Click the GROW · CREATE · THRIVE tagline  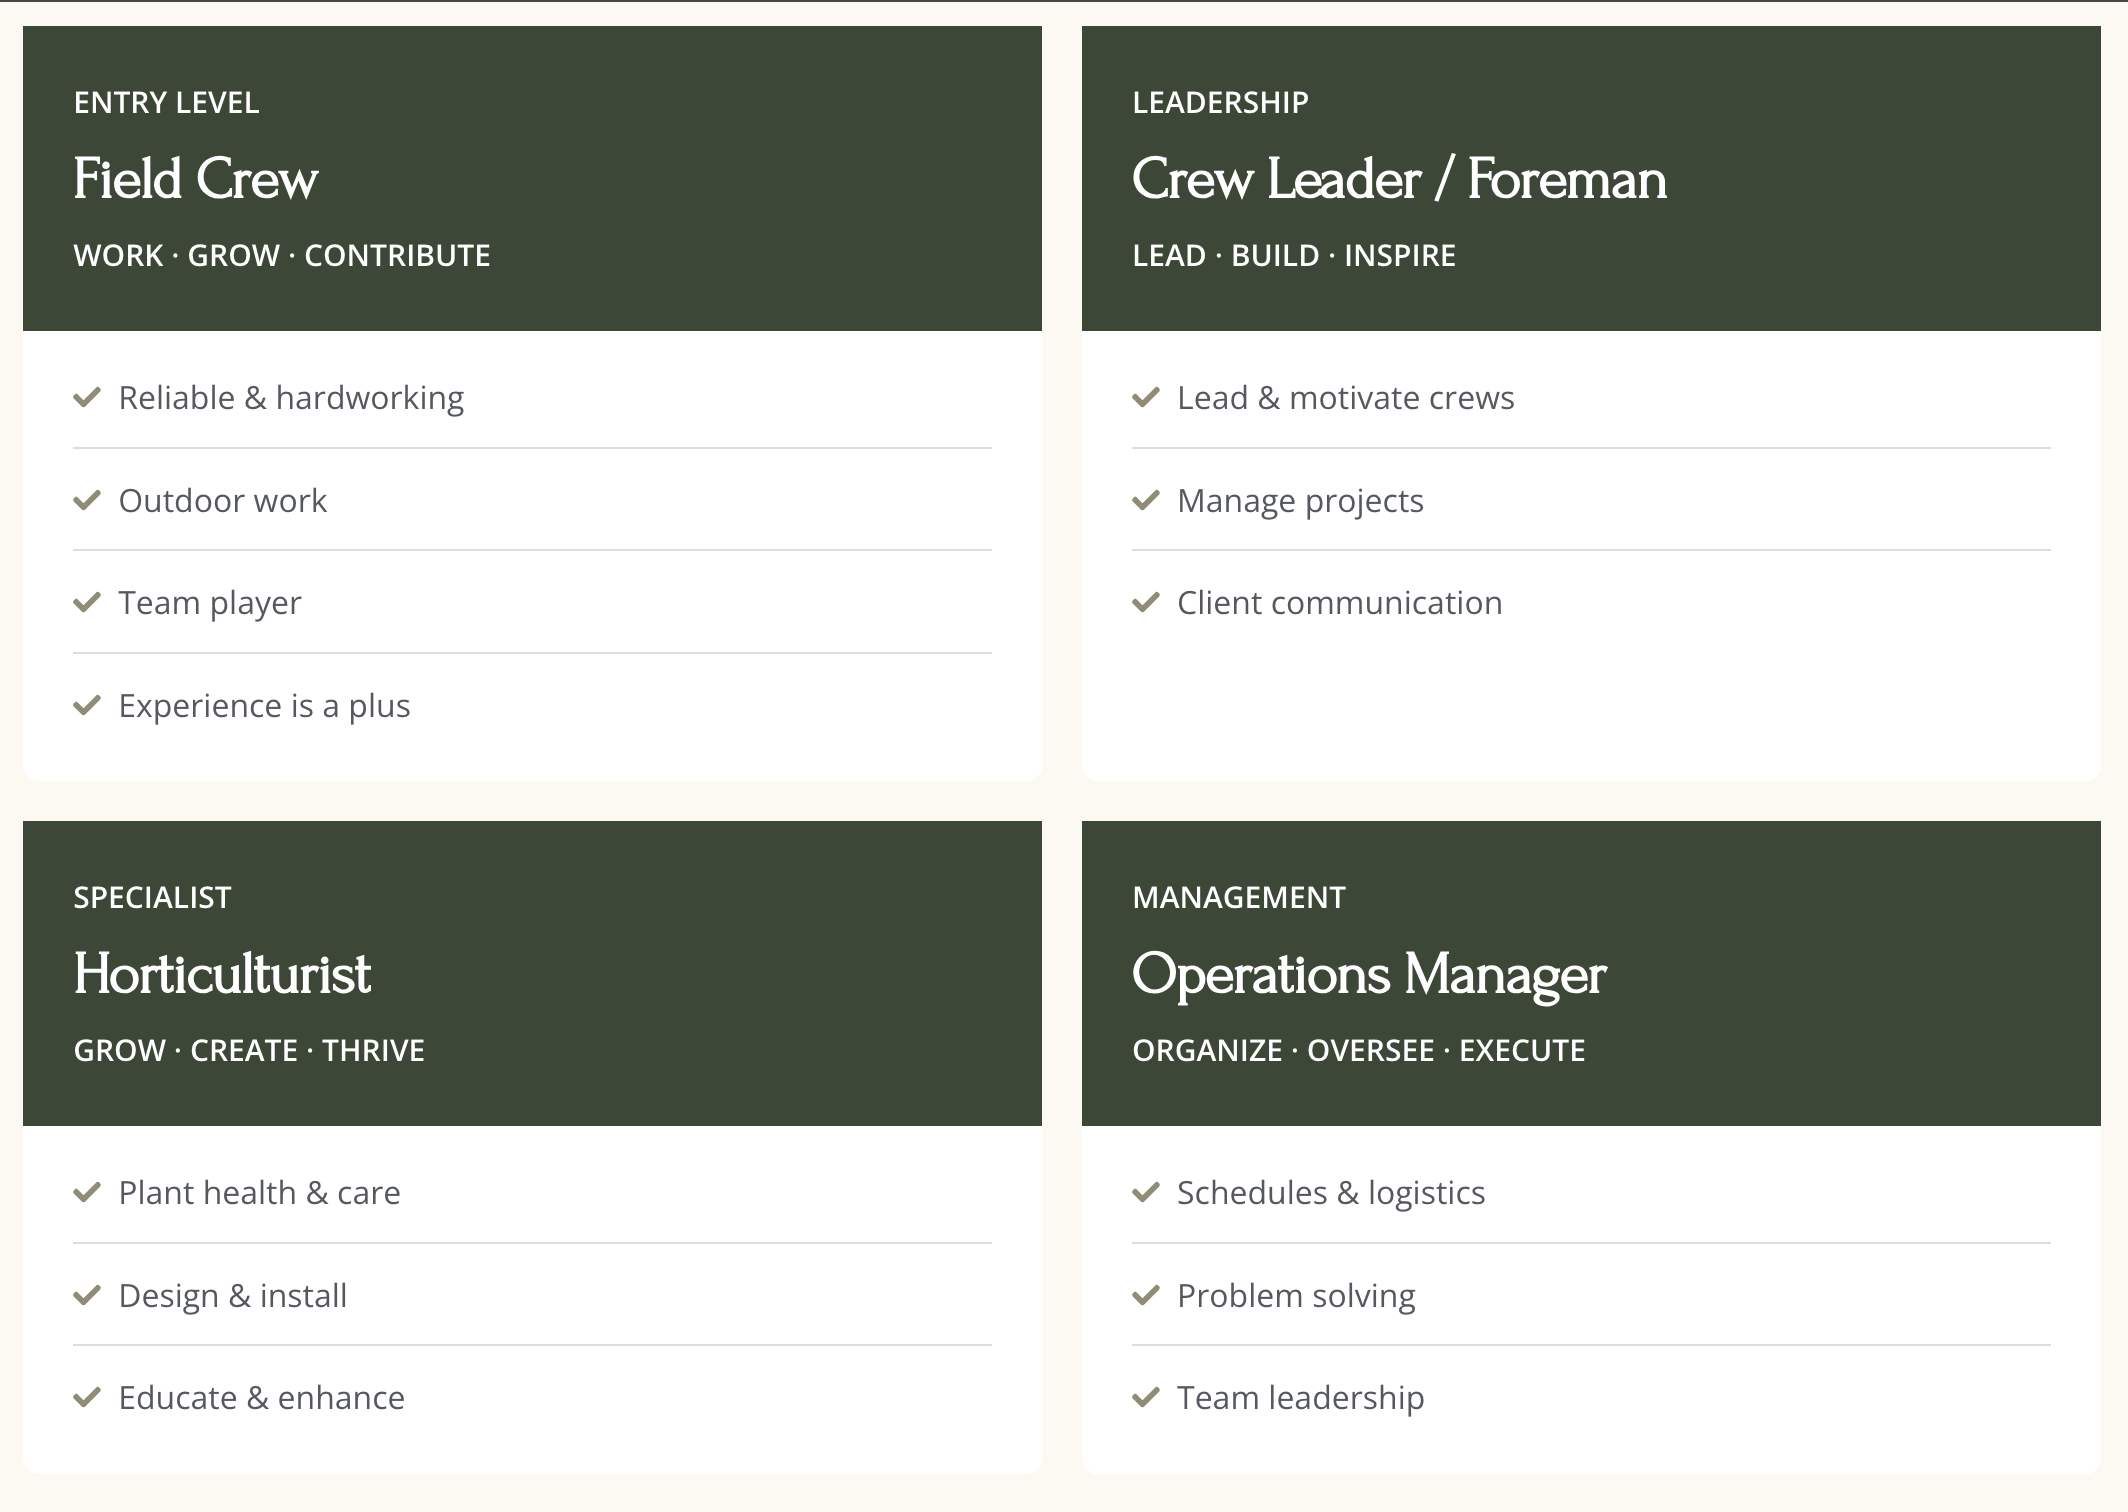click(x=249, y=1051)
